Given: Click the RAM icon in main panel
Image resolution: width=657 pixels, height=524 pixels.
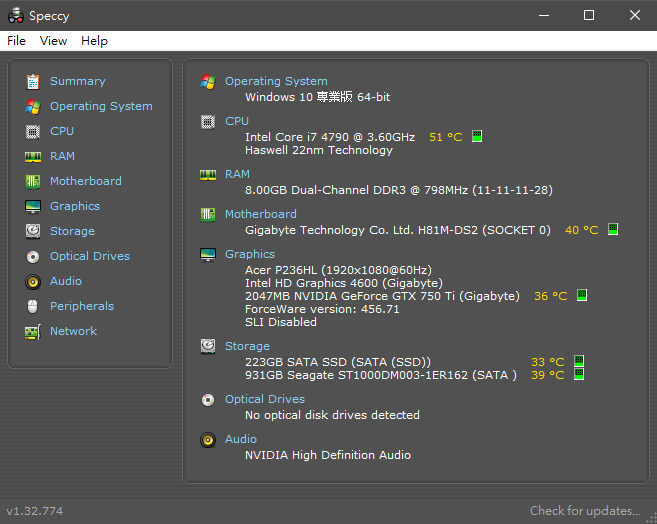Looking at the screenshot, I should pos(208,175).
